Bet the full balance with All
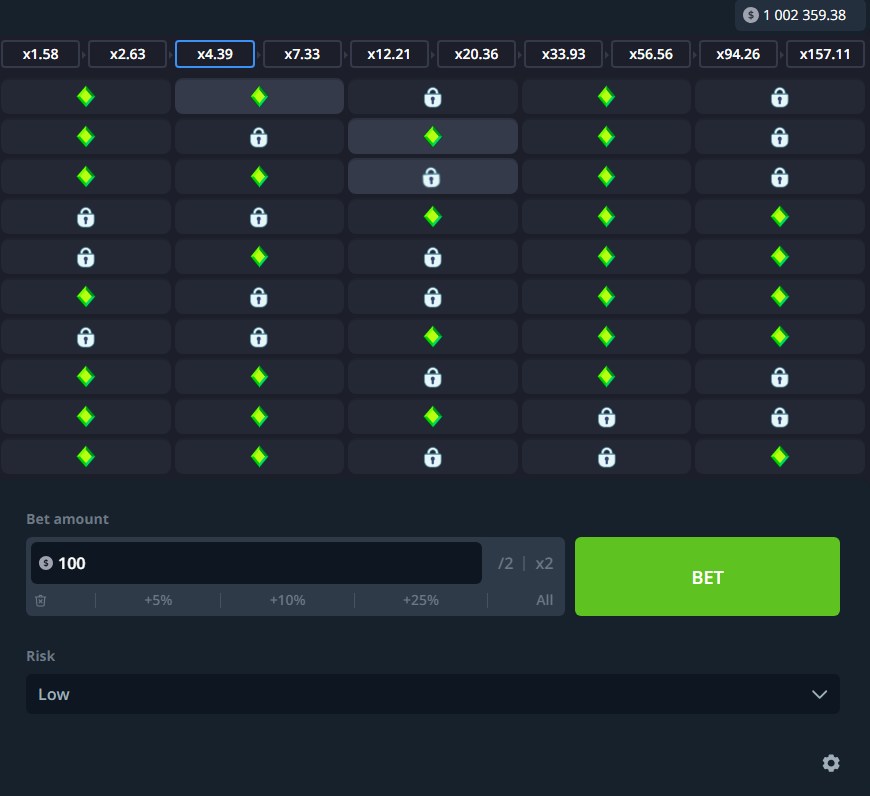The width and height of the screenshot is (870, 796). pos(544,600)
